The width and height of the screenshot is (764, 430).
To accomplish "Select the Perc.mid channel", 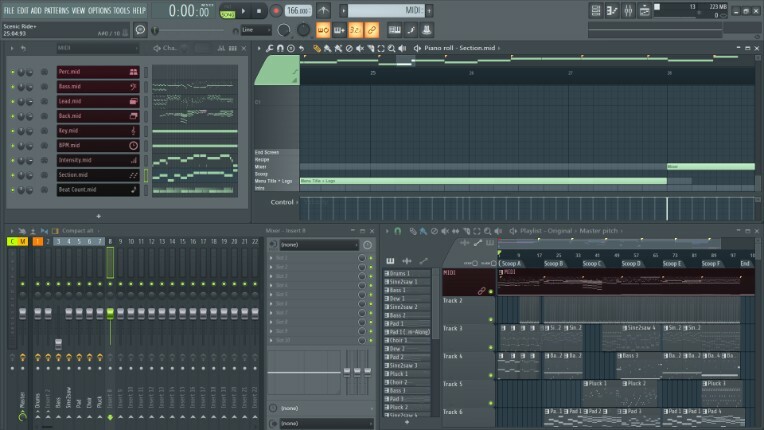I will (x=98, y=72).
